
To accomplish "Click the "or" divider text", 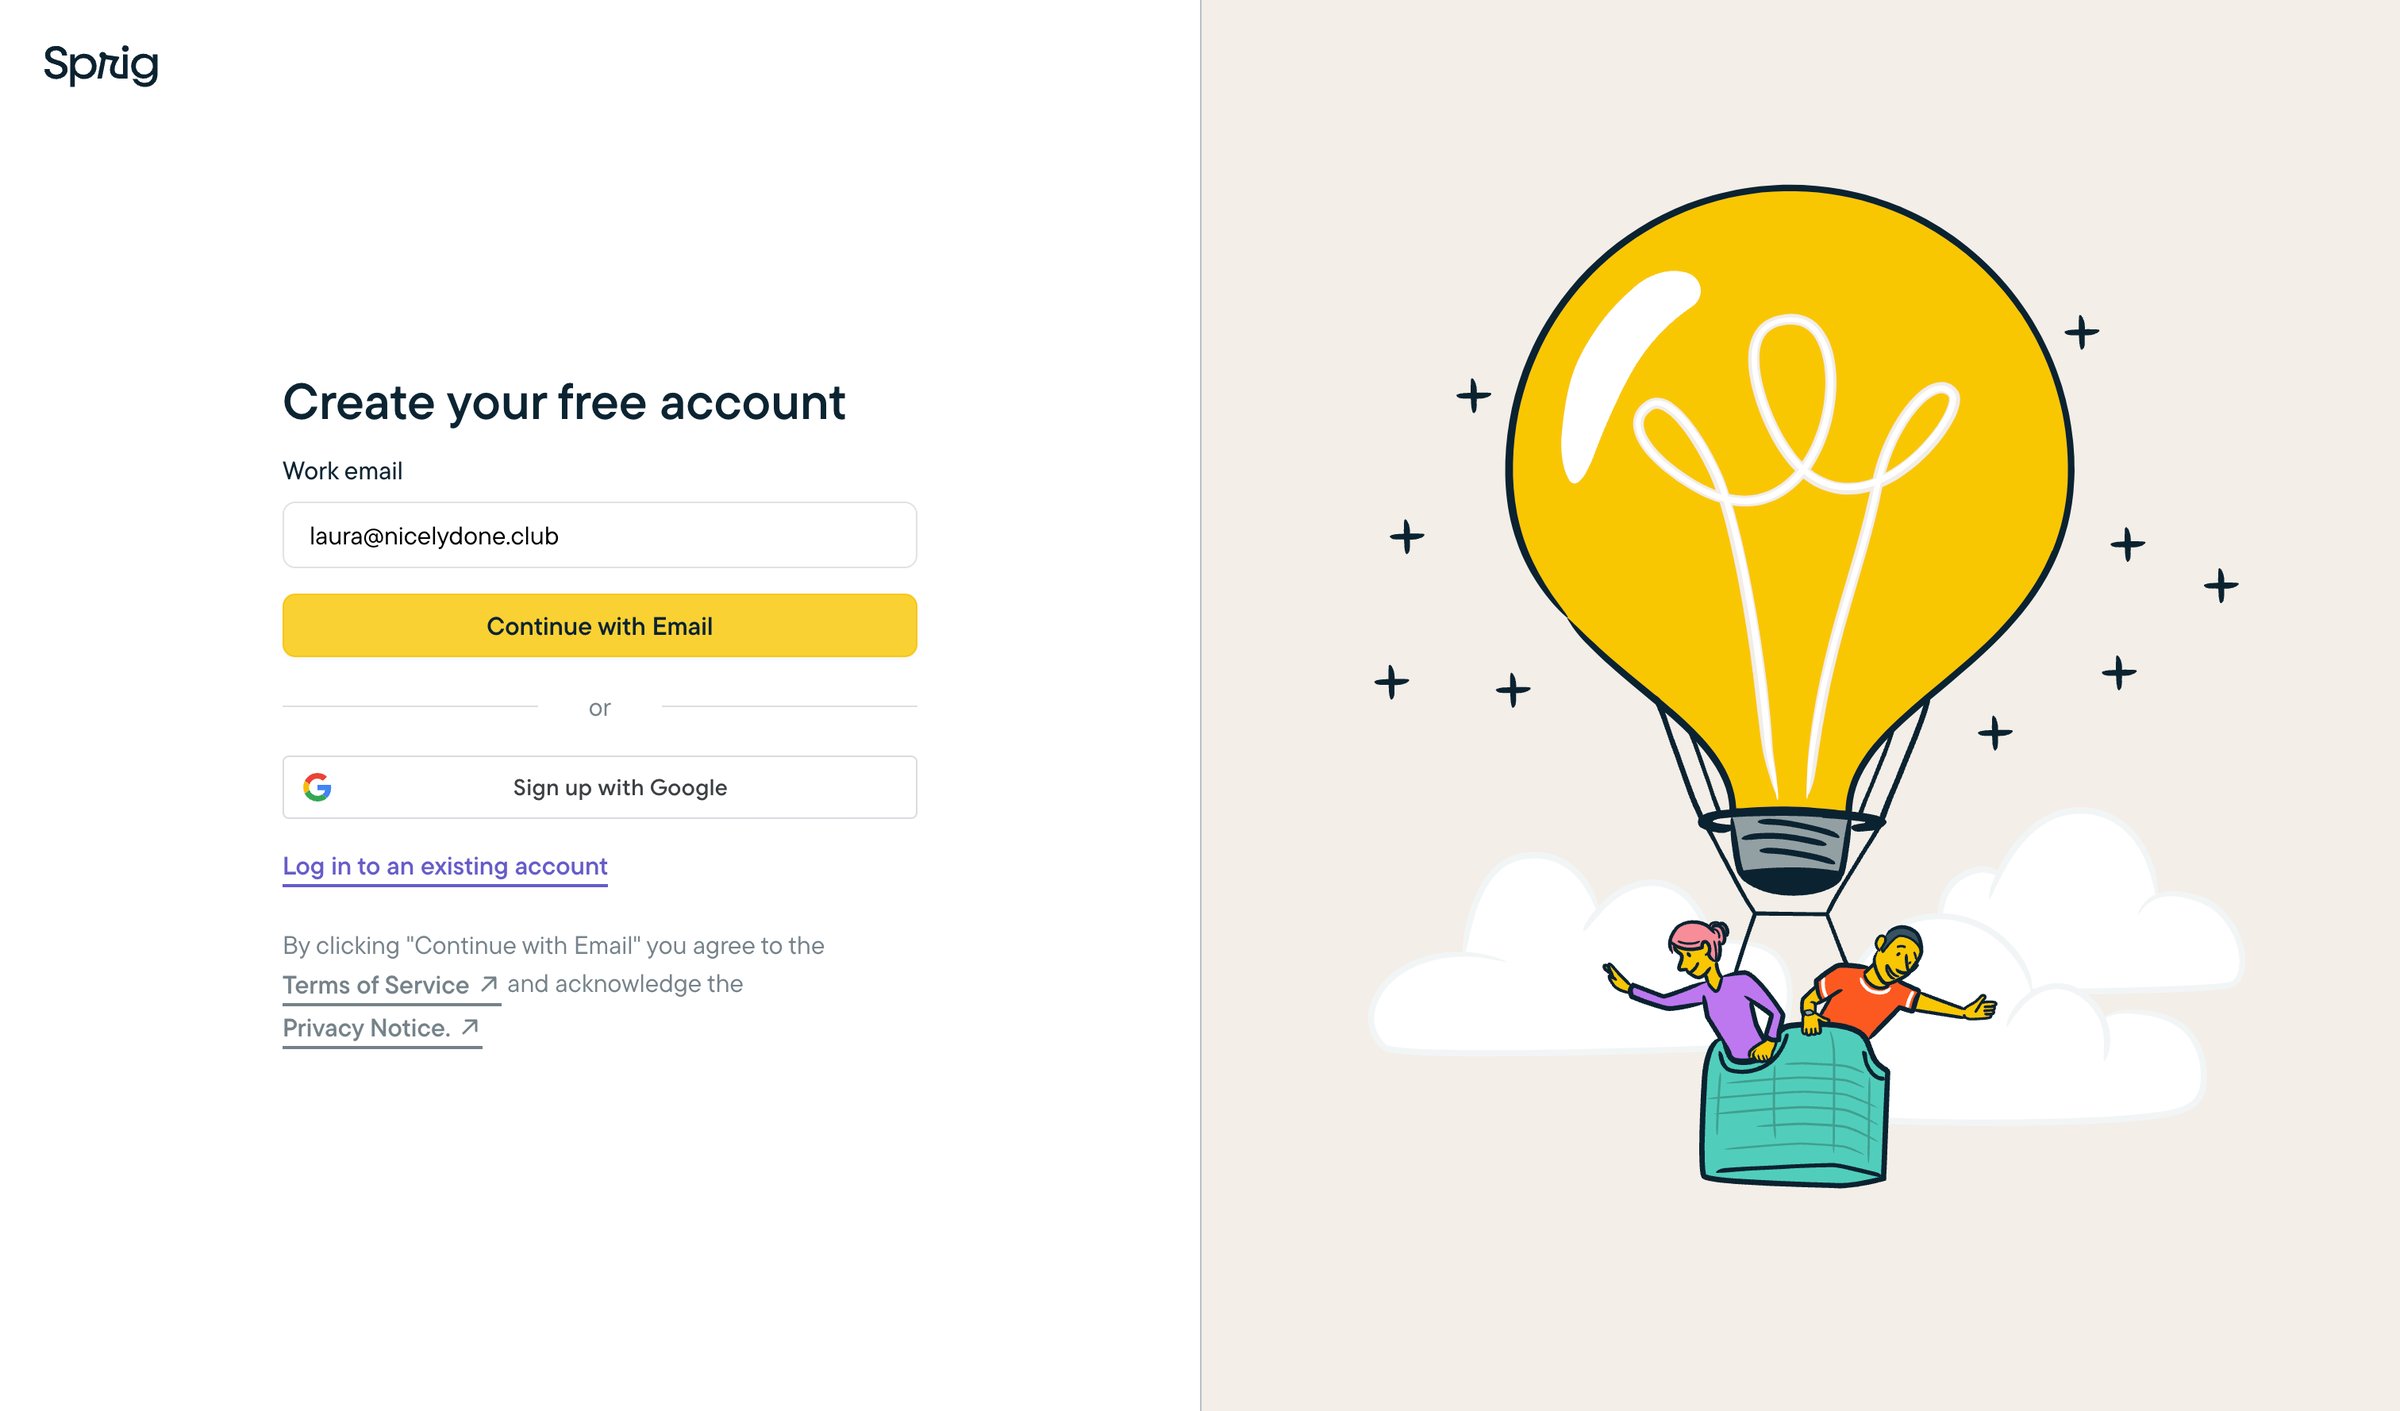I will click(x=599, y=708).
